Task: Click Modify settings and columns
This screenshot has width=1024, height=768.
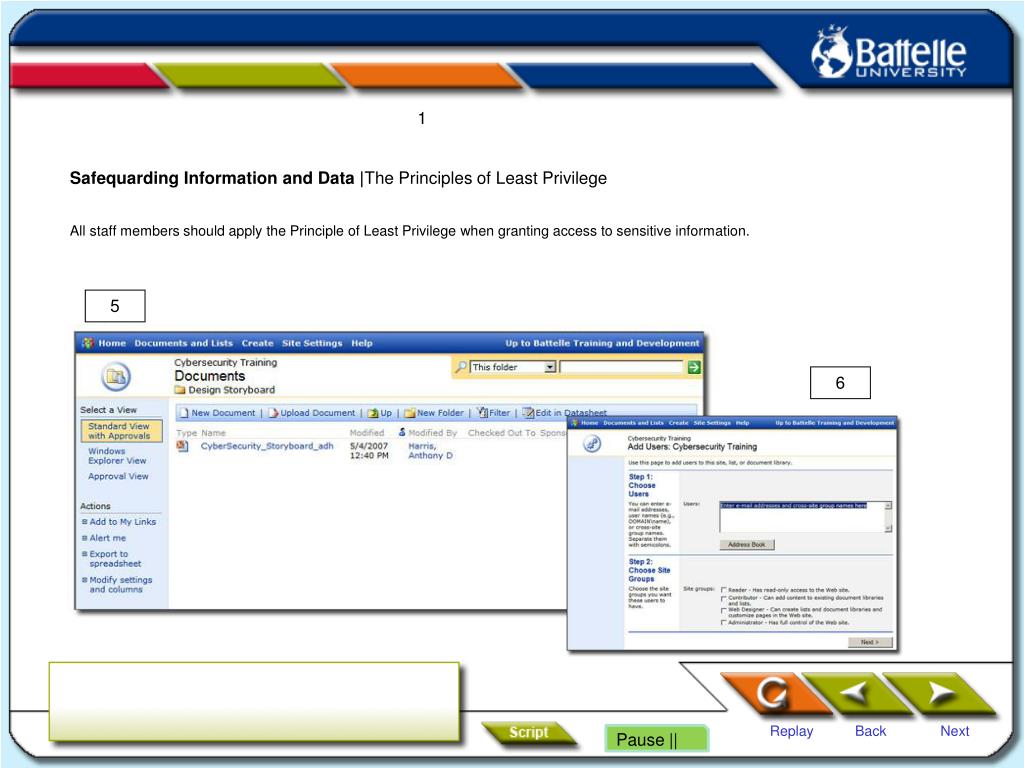Action: pos(121,584)
